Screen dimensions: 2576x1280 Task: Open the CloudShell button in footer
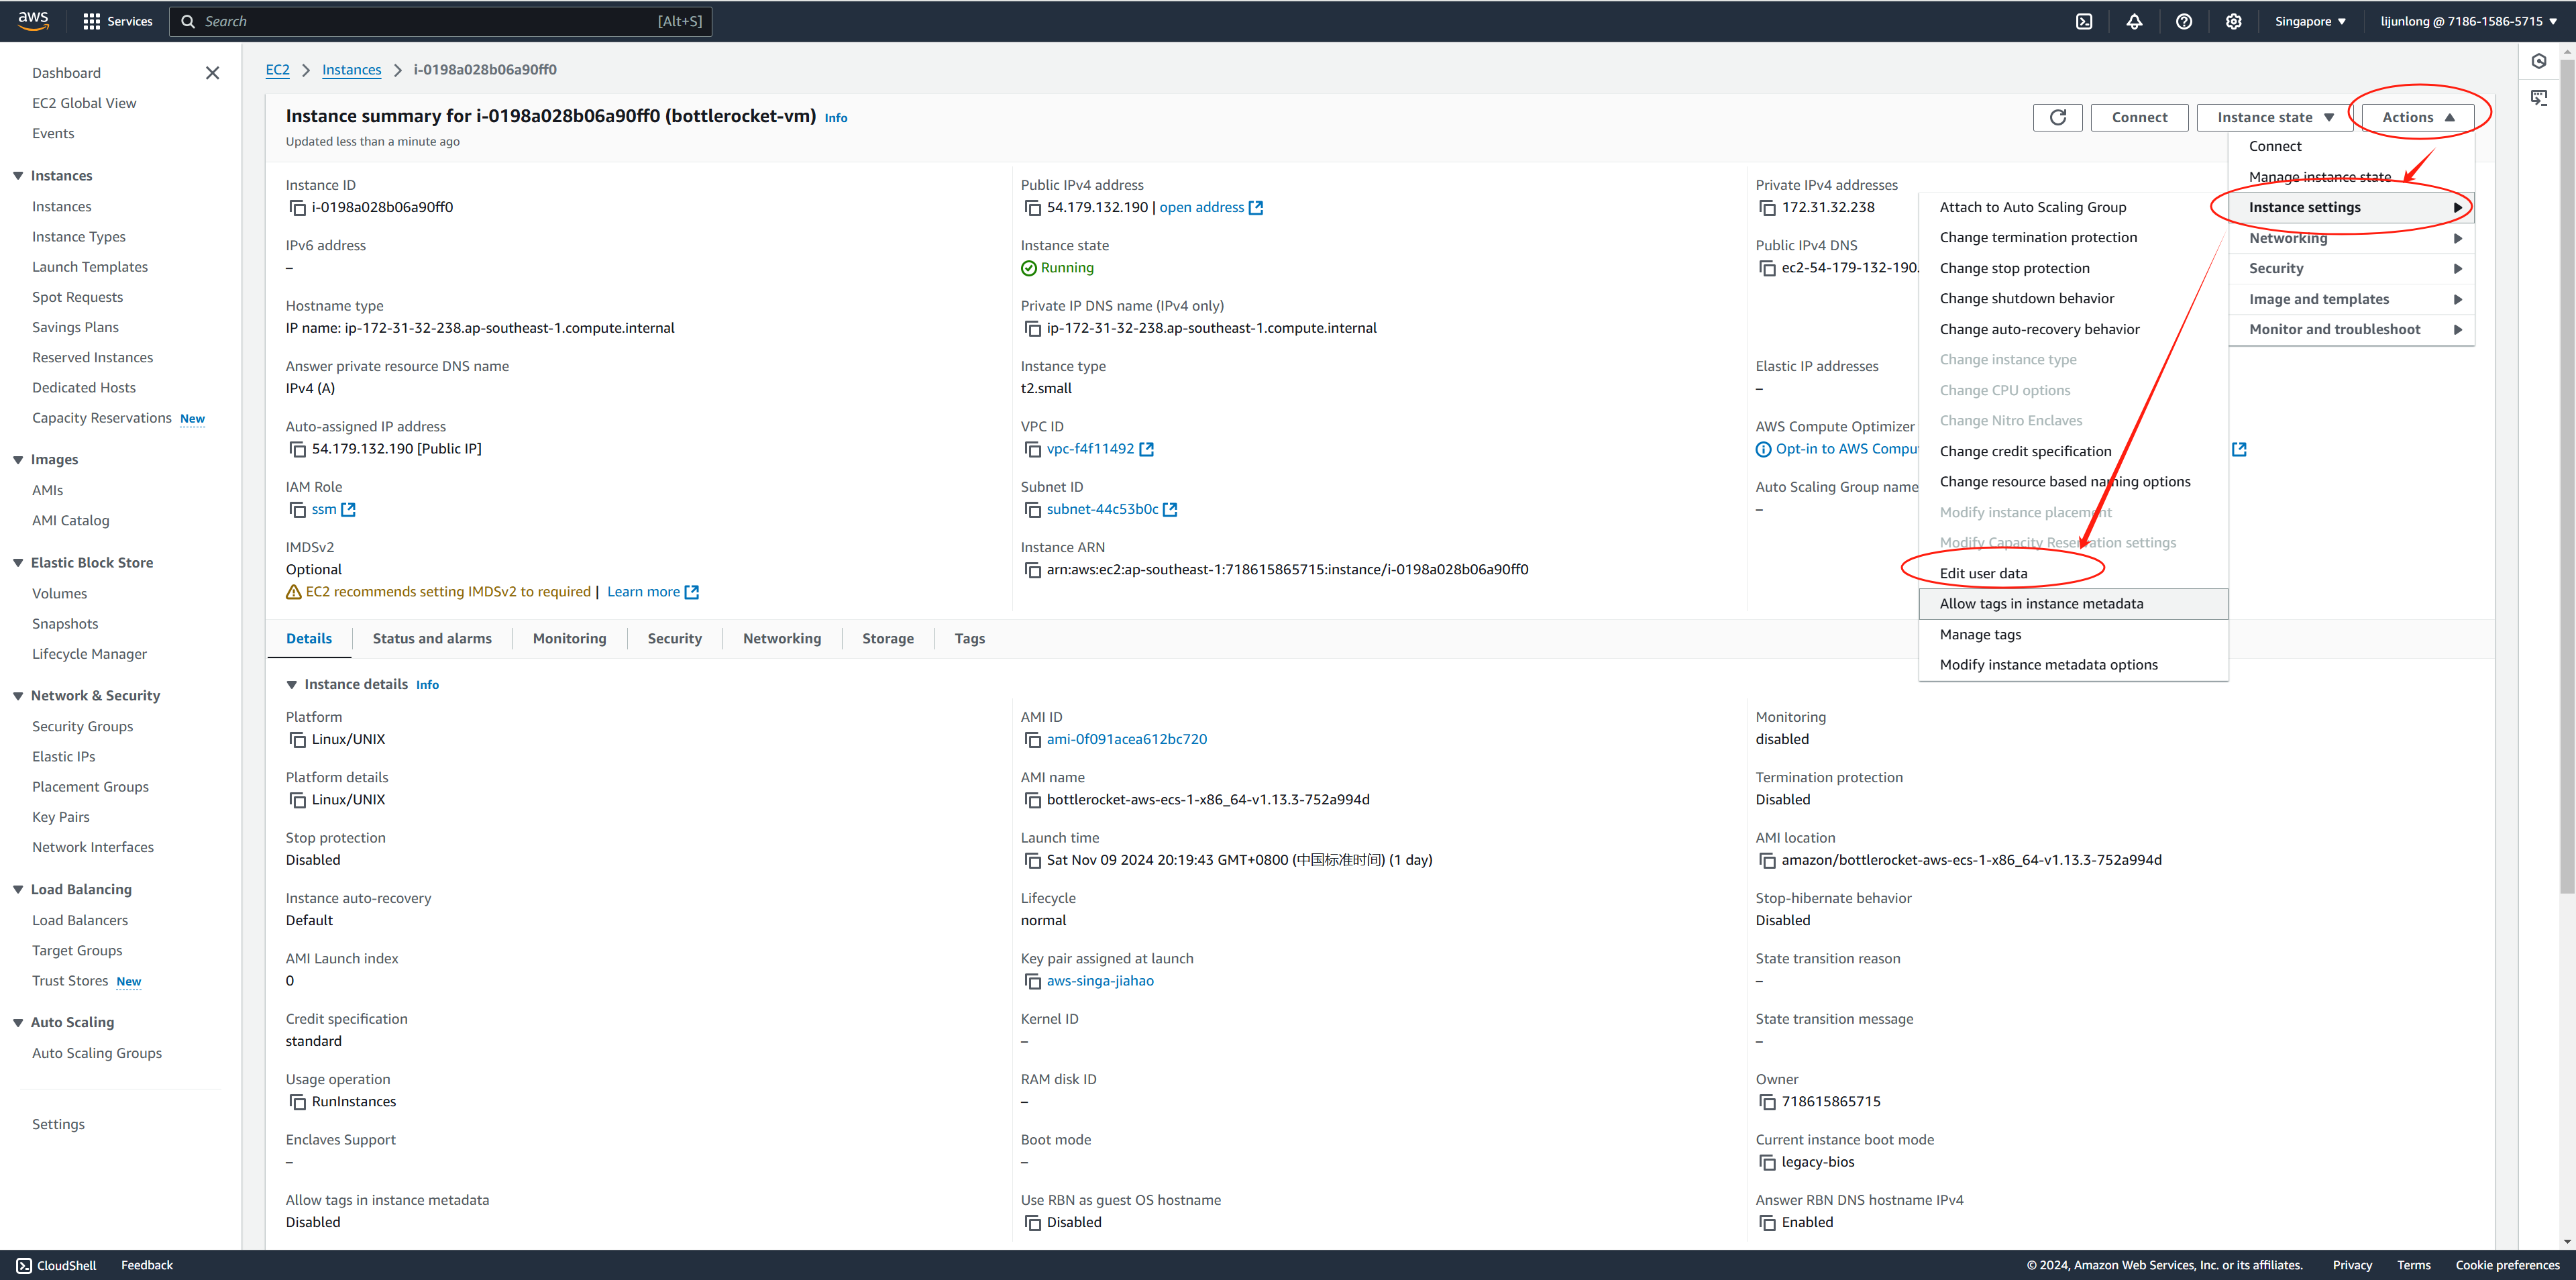[x=56, y=1265]
